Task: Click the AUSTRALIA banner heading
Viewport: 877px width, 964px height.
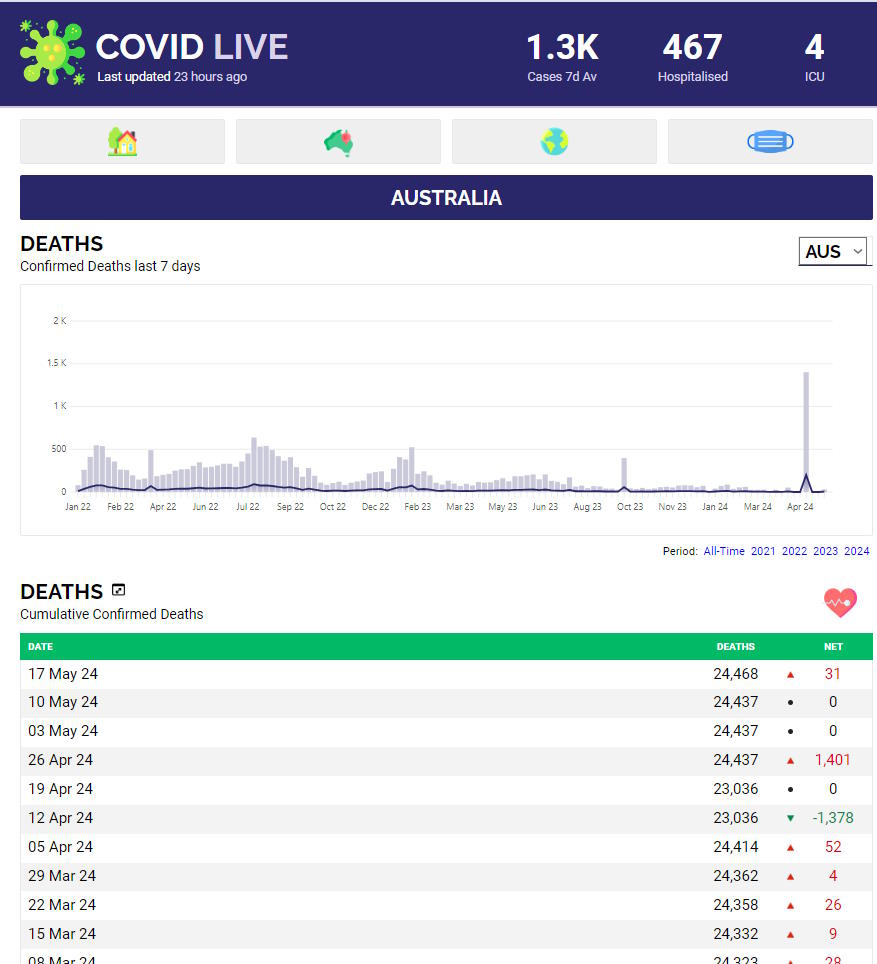Action: point(446,198)
